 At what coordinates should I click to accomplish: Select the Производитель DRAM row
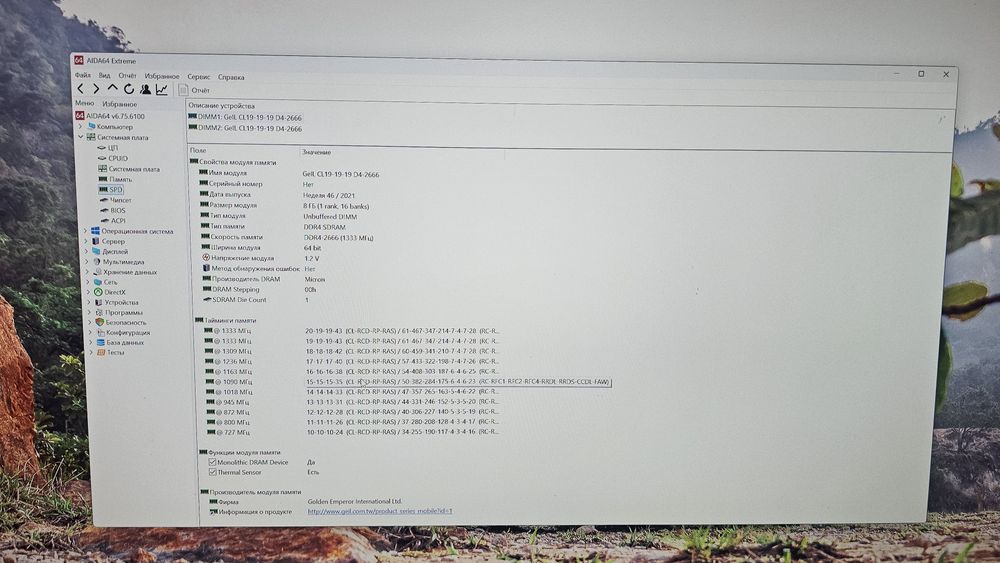point(264,279)
